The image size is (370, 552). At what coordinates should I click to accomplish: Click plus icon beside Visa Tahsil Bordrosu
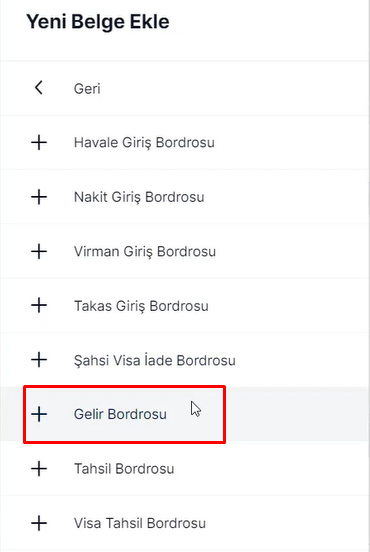[39, 523]
